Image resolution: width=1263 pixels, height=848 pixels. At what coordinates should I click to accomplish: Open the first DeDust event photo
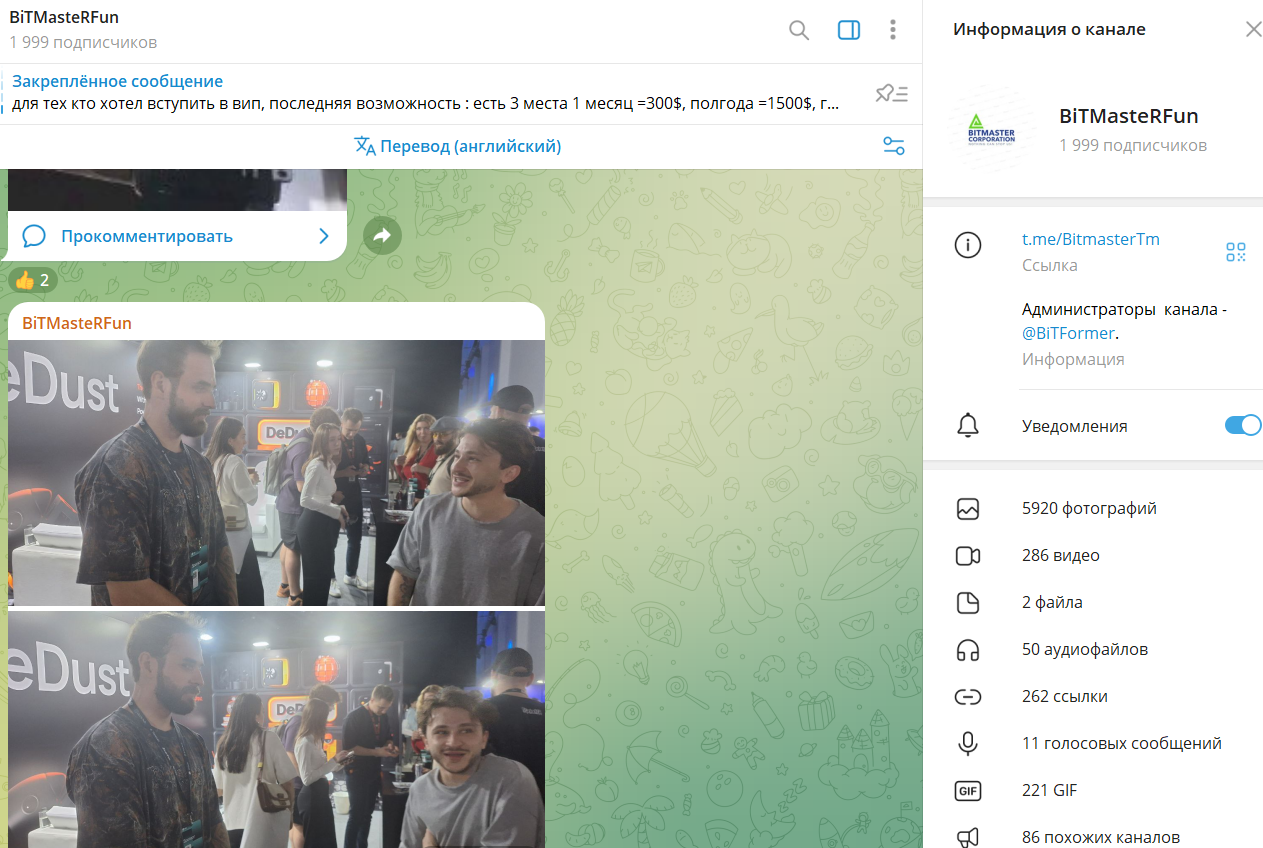coord(276,473)
